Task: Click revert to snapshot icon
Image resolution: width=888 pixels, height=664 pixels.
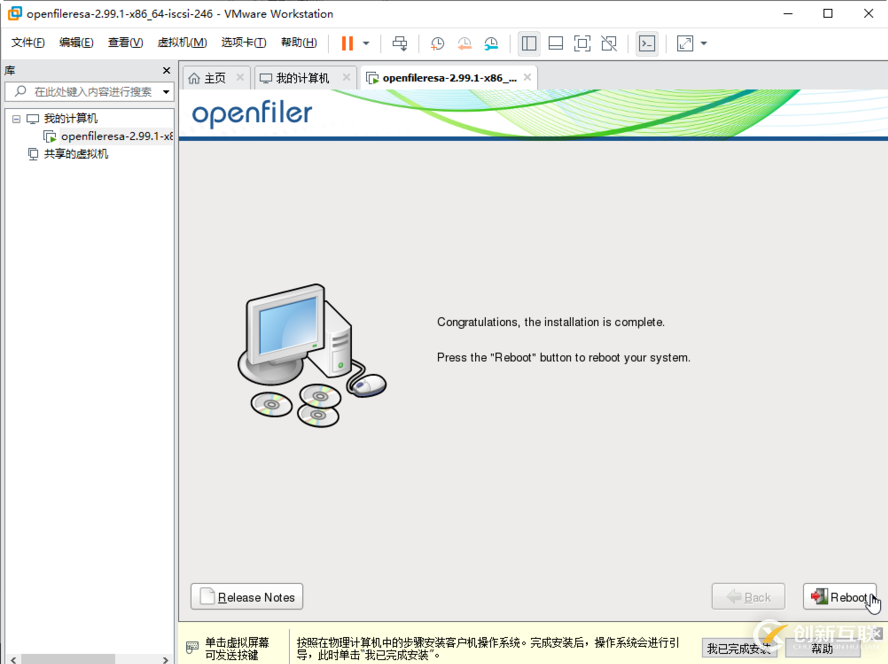Action: [464, 43]
